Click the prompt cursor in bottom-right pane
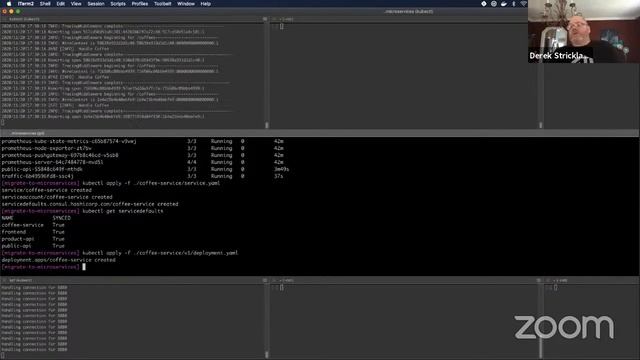Viewport: 640px width, 360px height. [x=556, y=288]
